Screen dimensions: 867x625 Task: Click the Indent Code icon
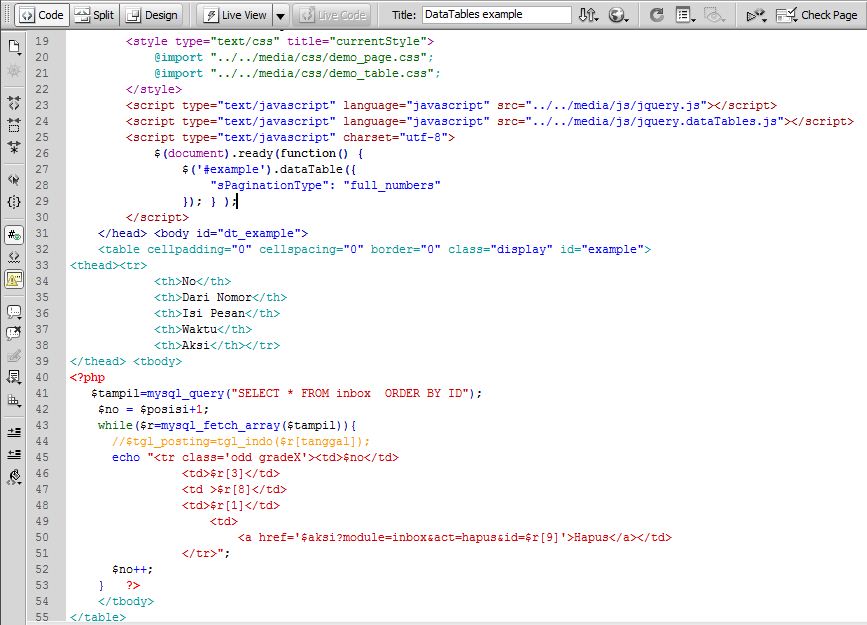(14, 432)
